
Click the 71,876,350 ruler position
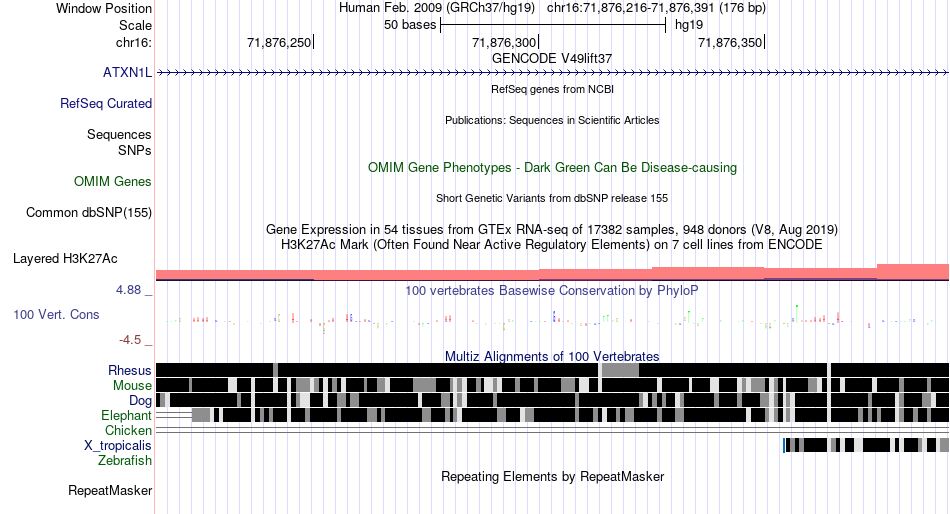[x=730, y=42]
